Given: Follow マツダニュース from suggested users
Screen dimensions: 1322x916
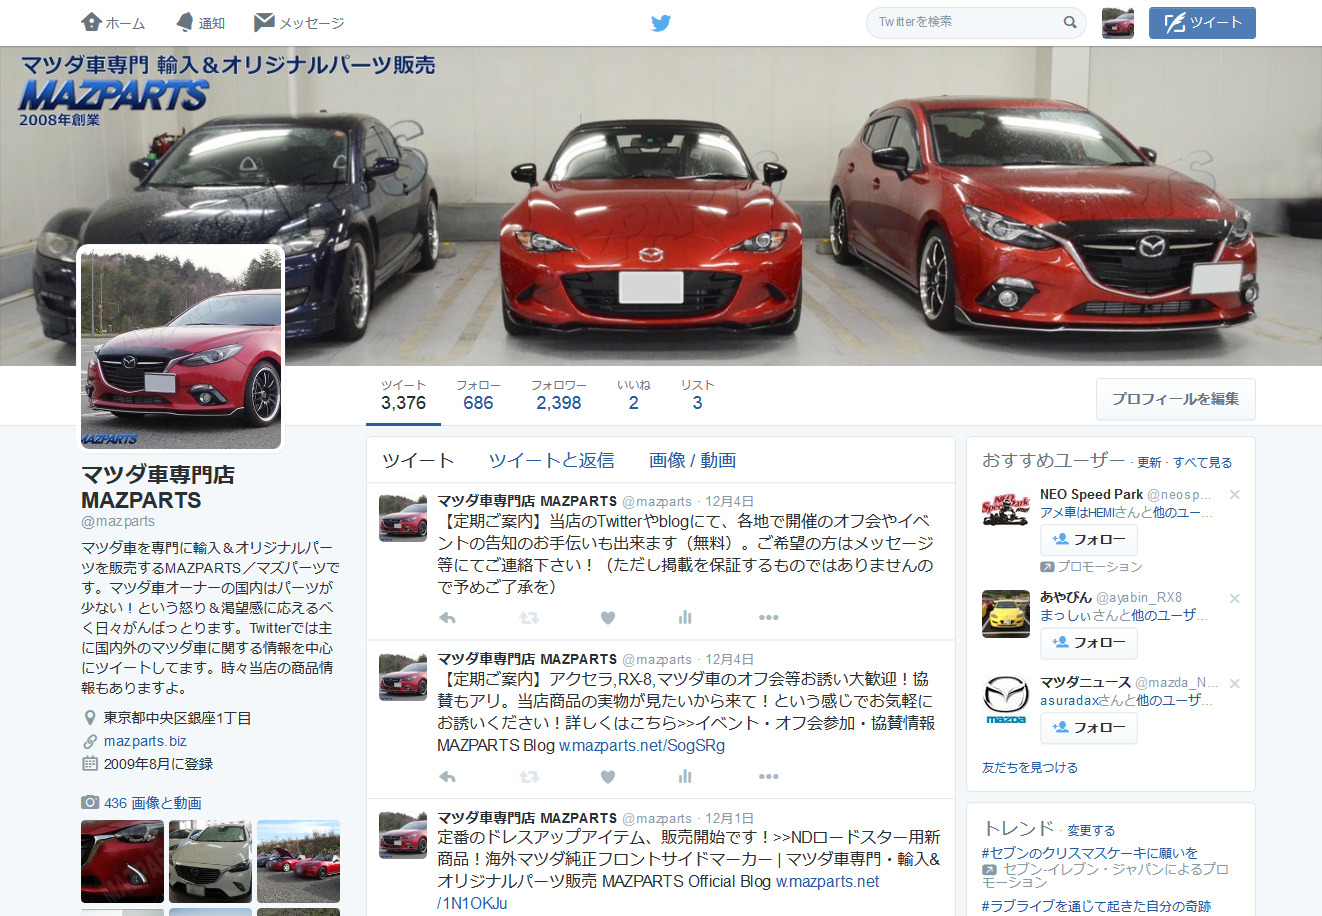Looking at the screenshot, I should (1088, 728).
